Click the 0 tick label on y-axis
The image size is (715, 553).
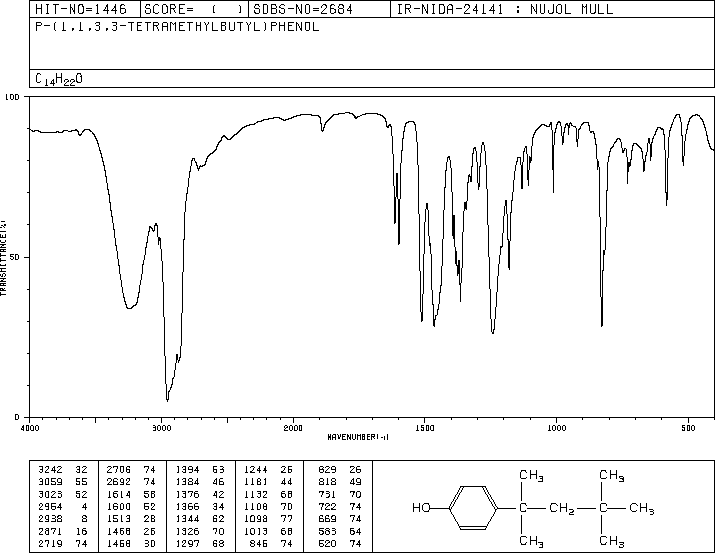[x=17, y=417]
